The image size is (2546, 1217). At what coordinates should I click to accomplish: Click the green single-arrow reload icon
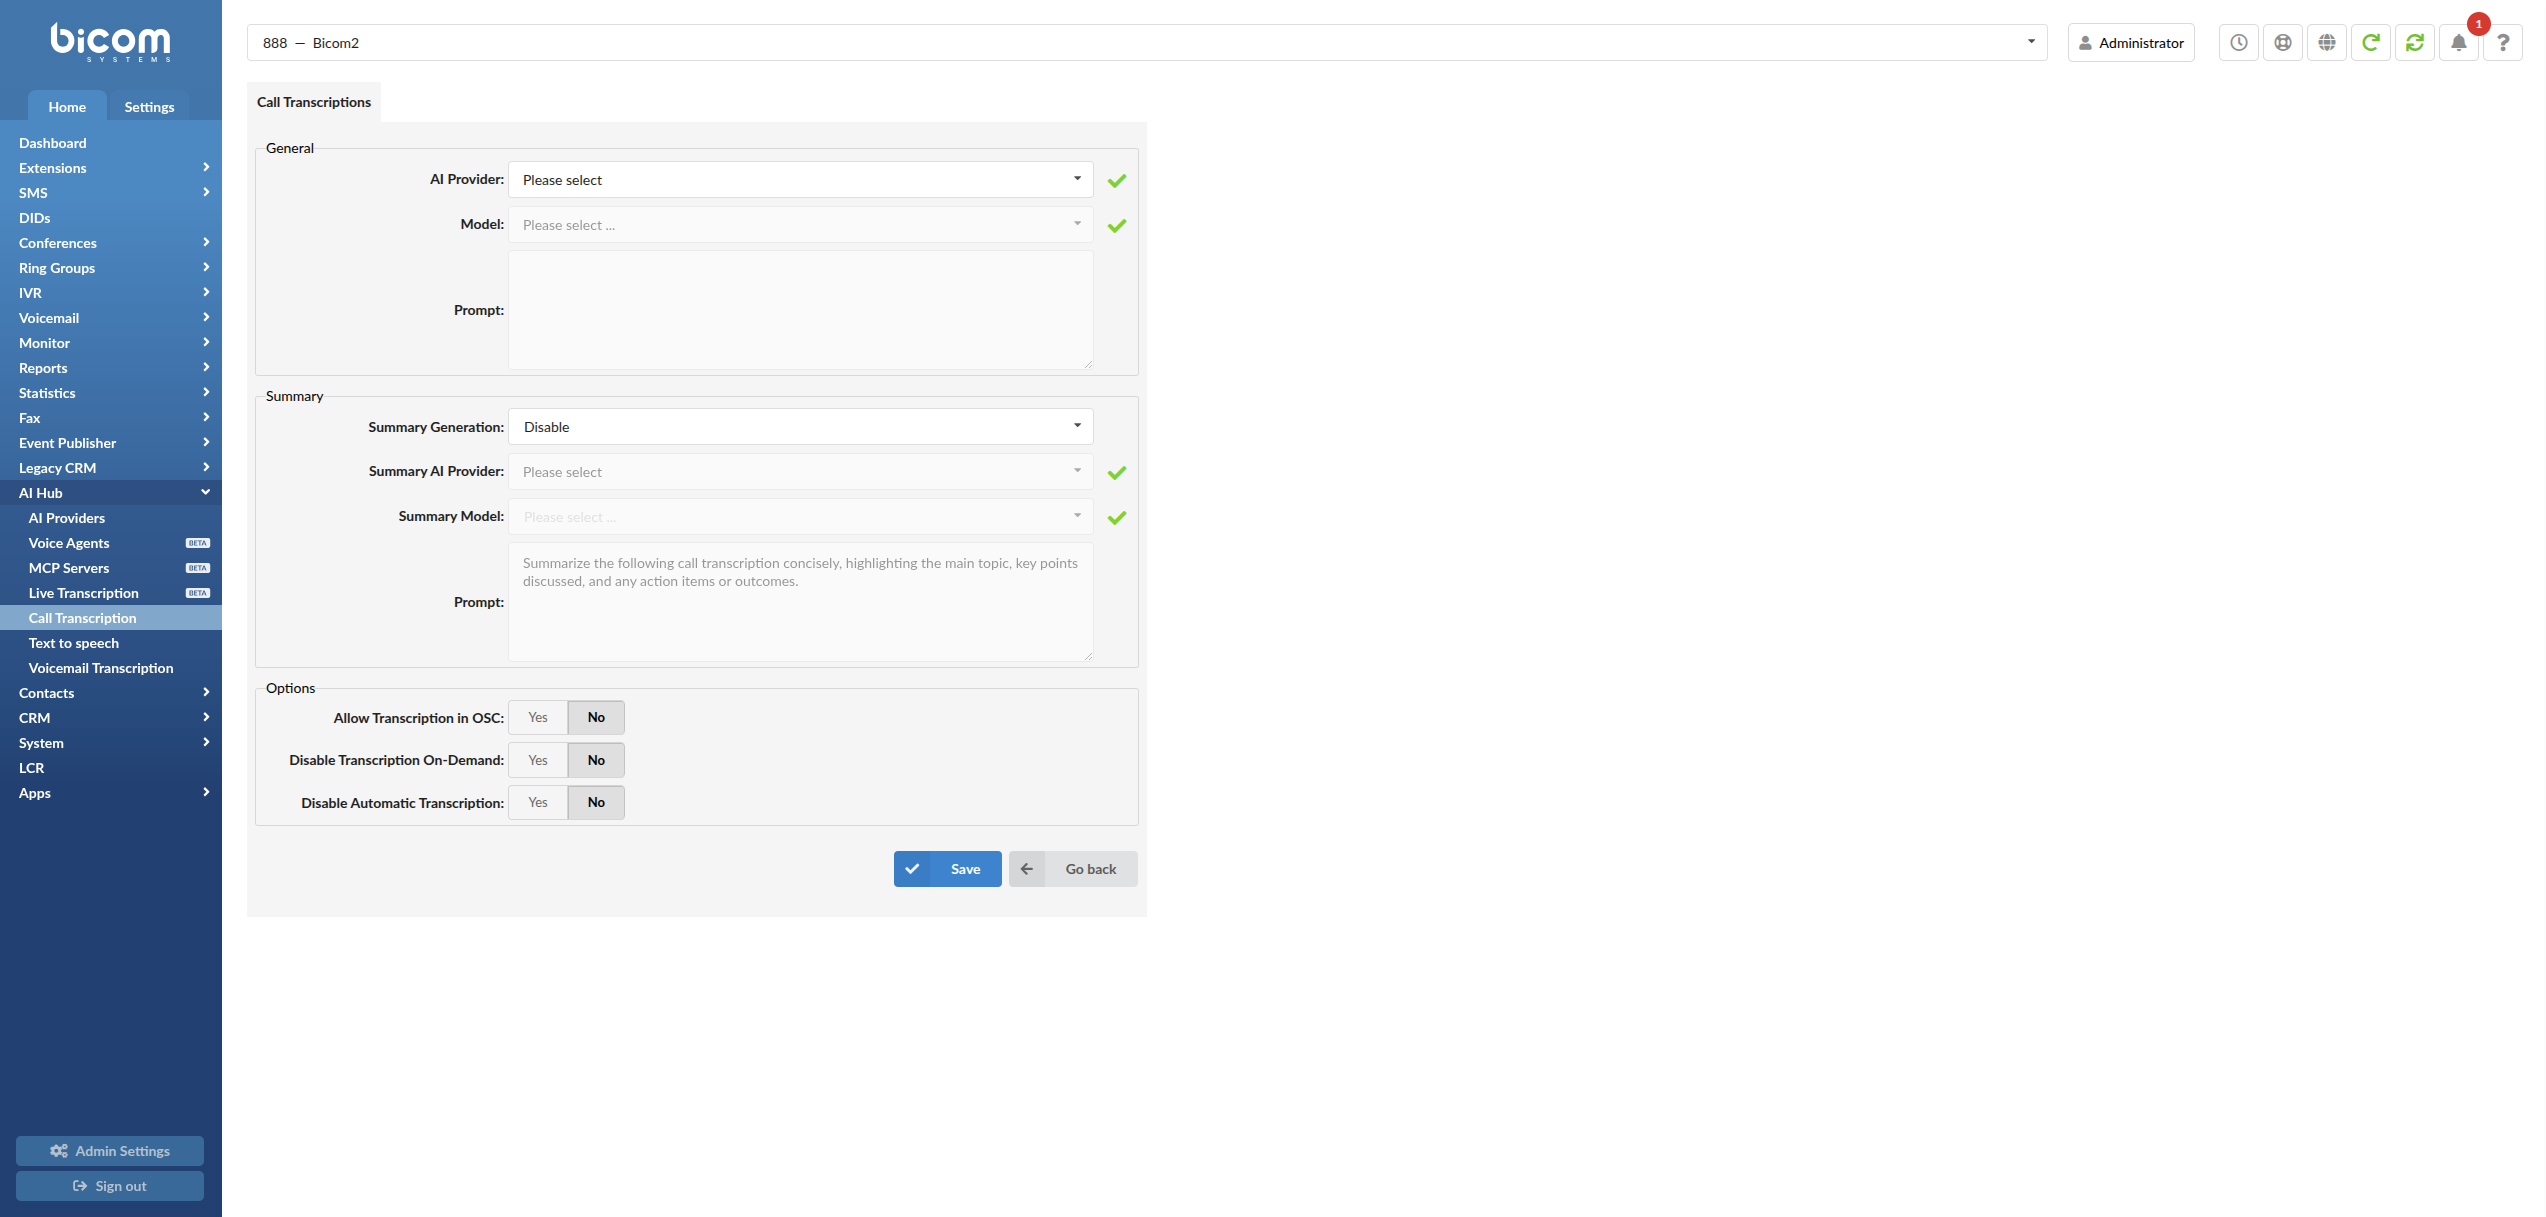pos(2370,43)
